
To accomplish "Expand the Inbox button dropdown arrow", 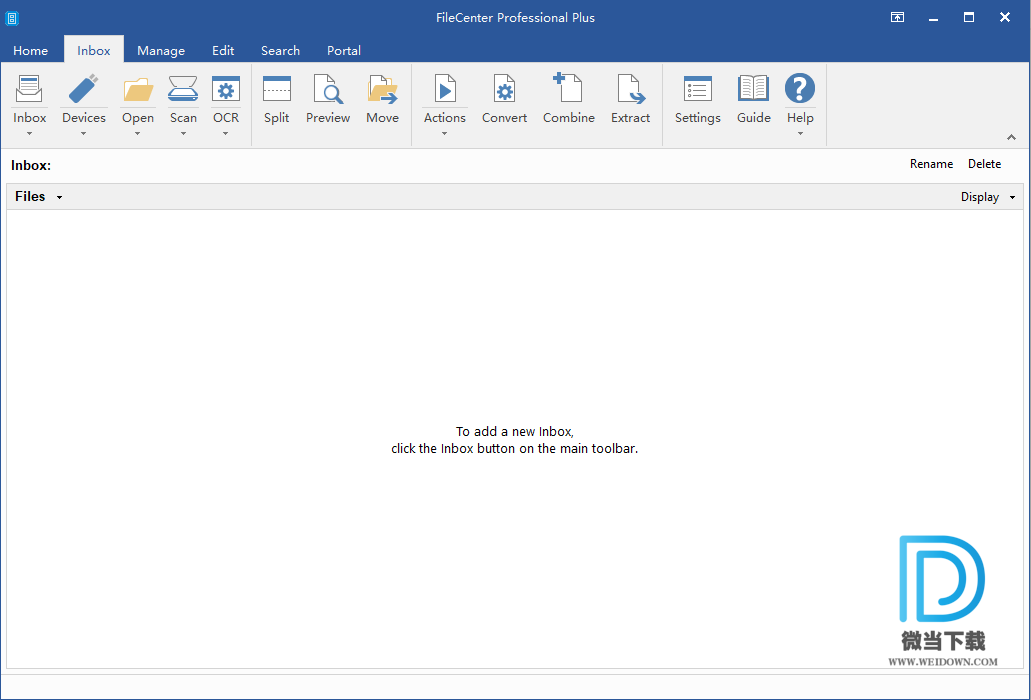I will 30,133.
